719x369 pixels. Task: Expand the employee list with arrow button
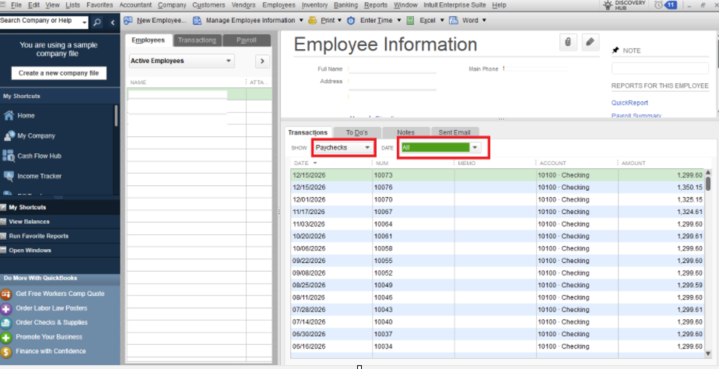point(262,61)
